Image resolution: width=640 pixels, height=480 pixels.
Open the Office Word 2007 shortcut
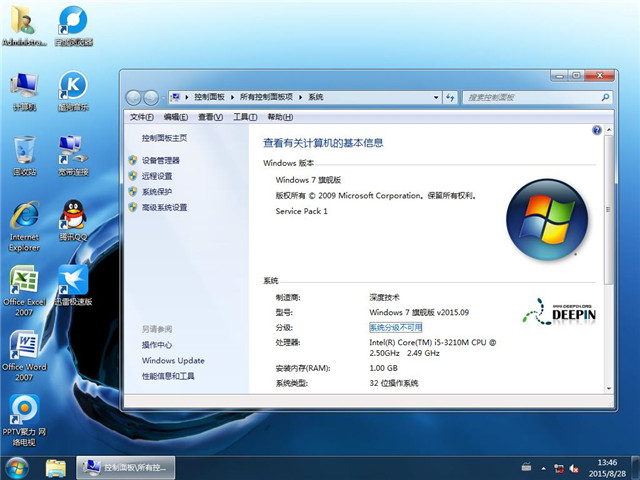(24, 356)
